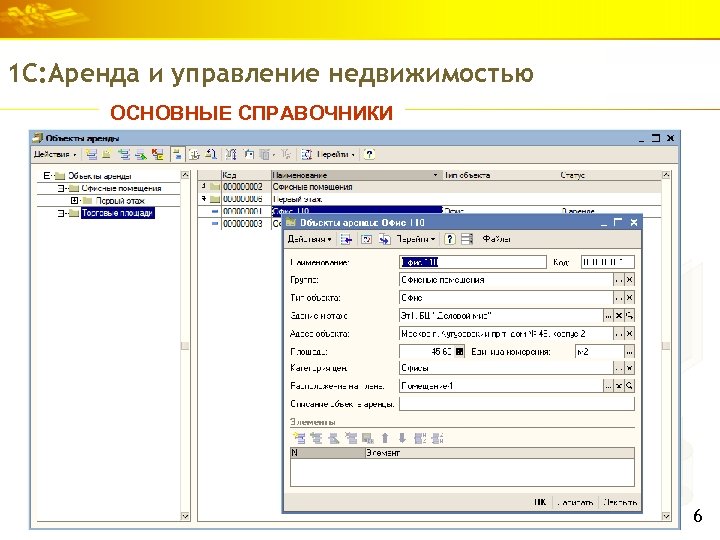
Task: Select the row with code 000000002
Action: coord(430,187)
